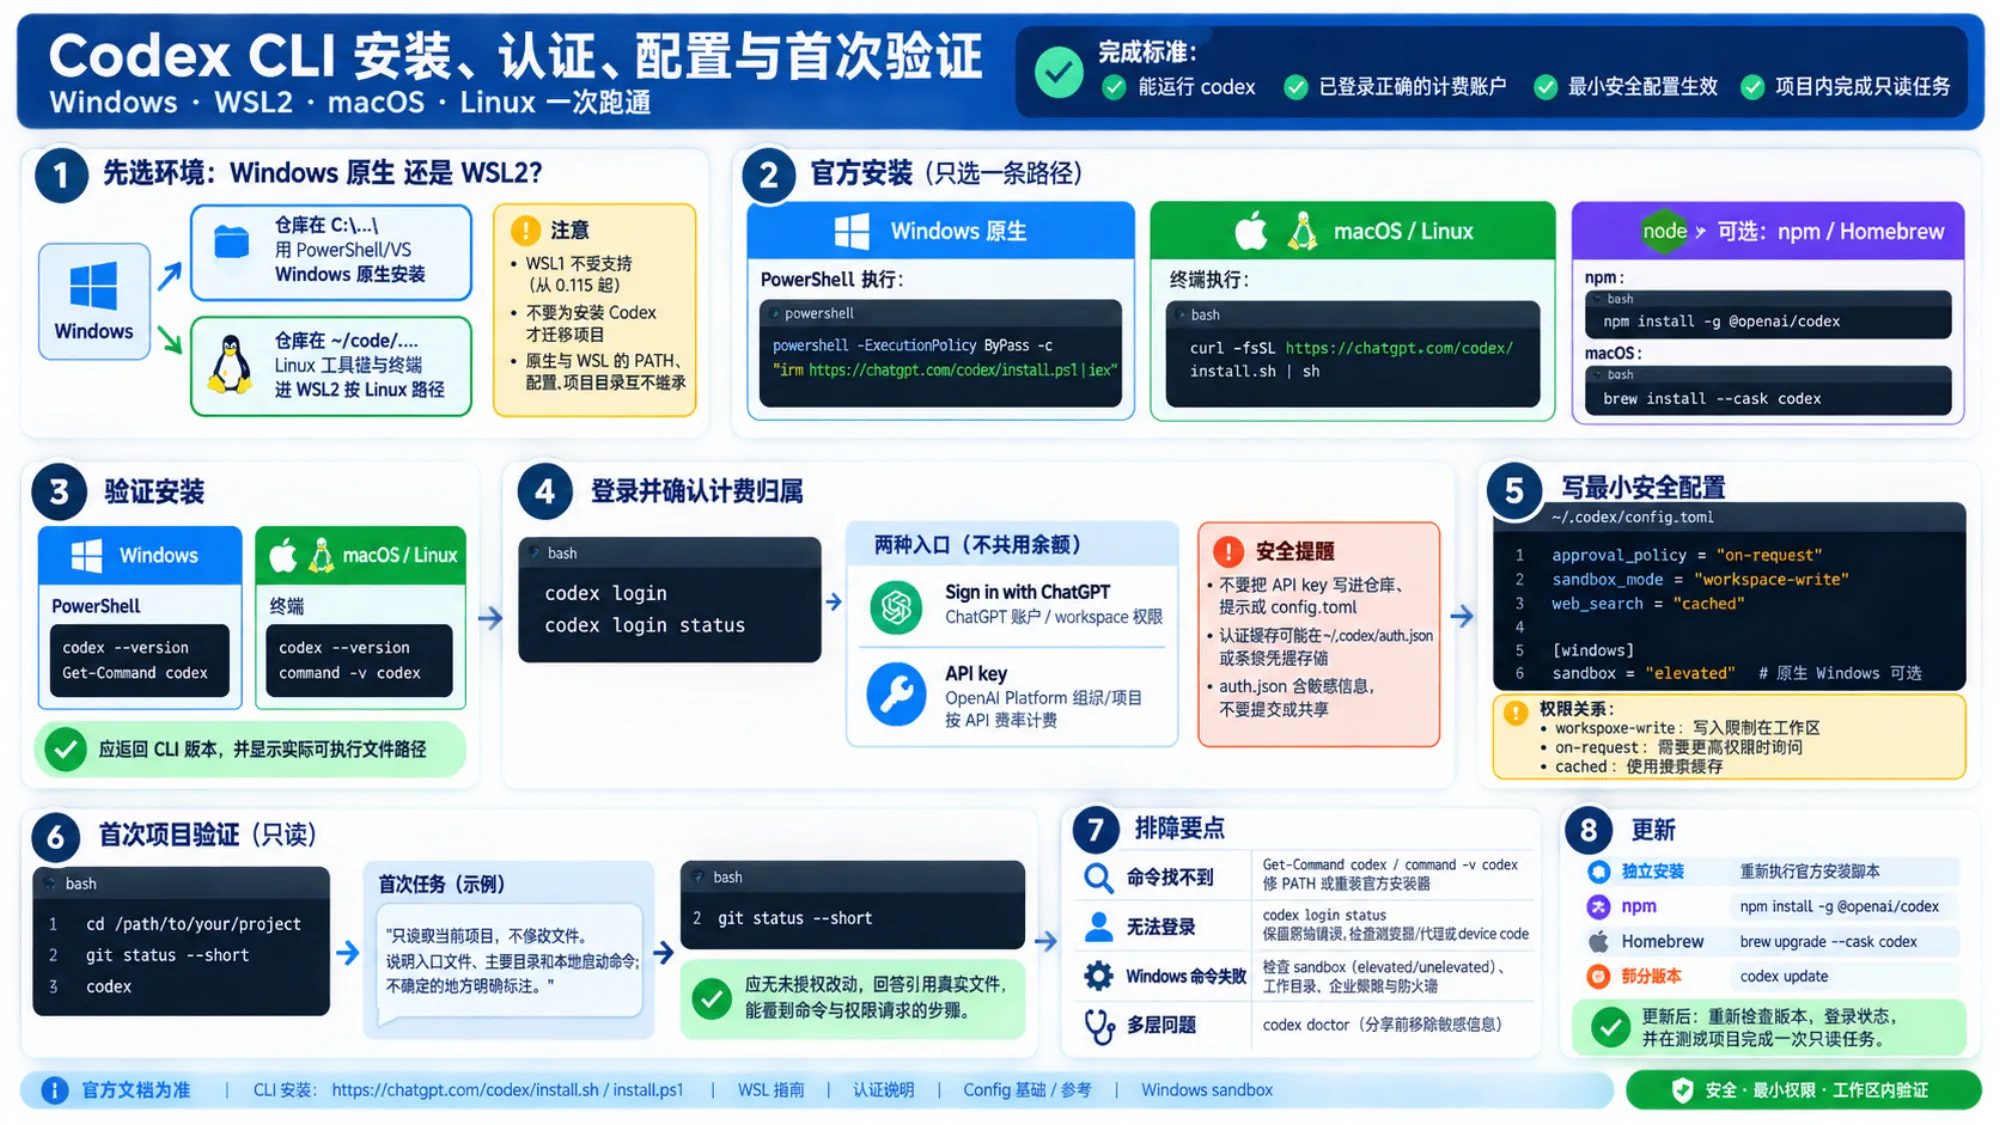Click the WSL1 不要支持 note bullet
2000x1125 pixels.
(x=578, y=274)
